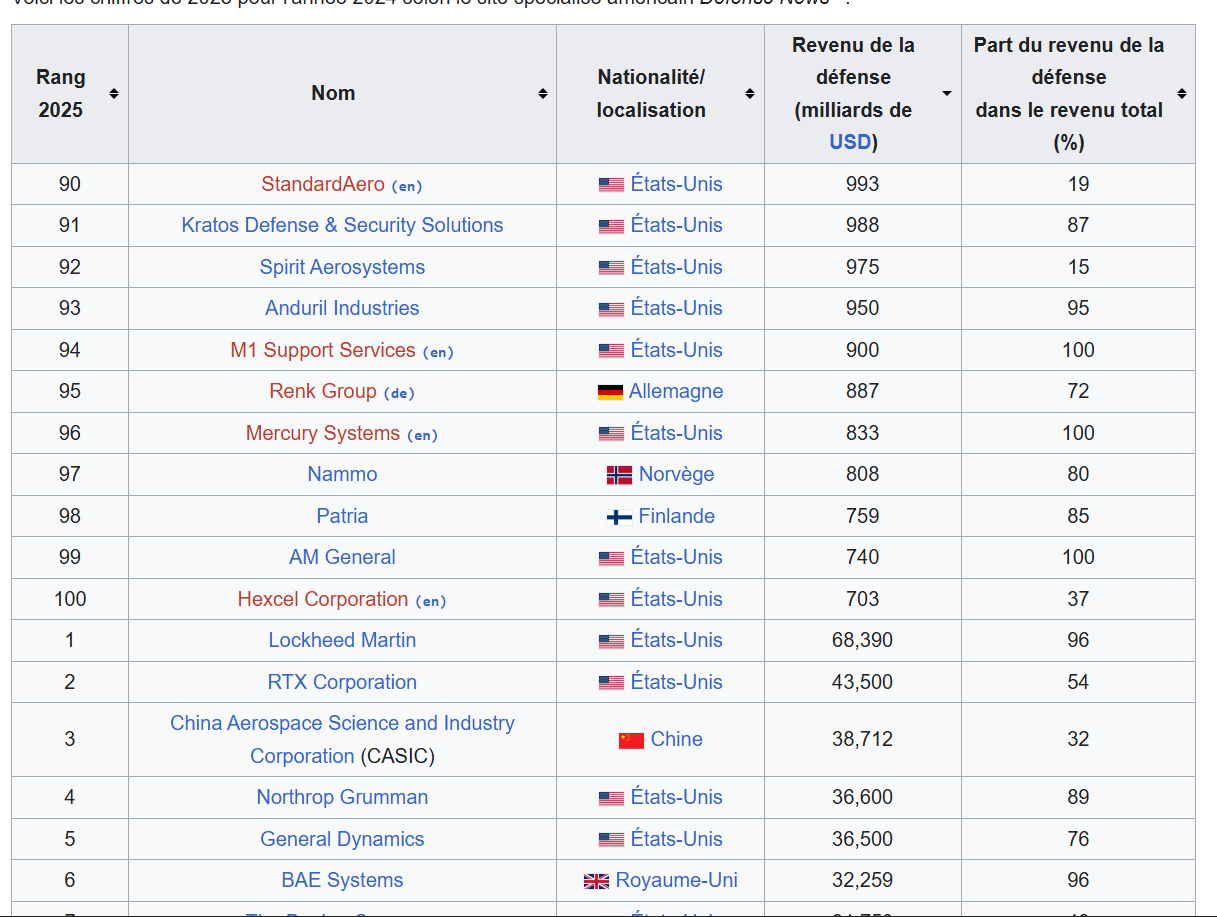The width and height of the screenshot is (1217, 917).
Task: Open Anduril Industries link
Action: pyautogui.click(x=342, y=308)
